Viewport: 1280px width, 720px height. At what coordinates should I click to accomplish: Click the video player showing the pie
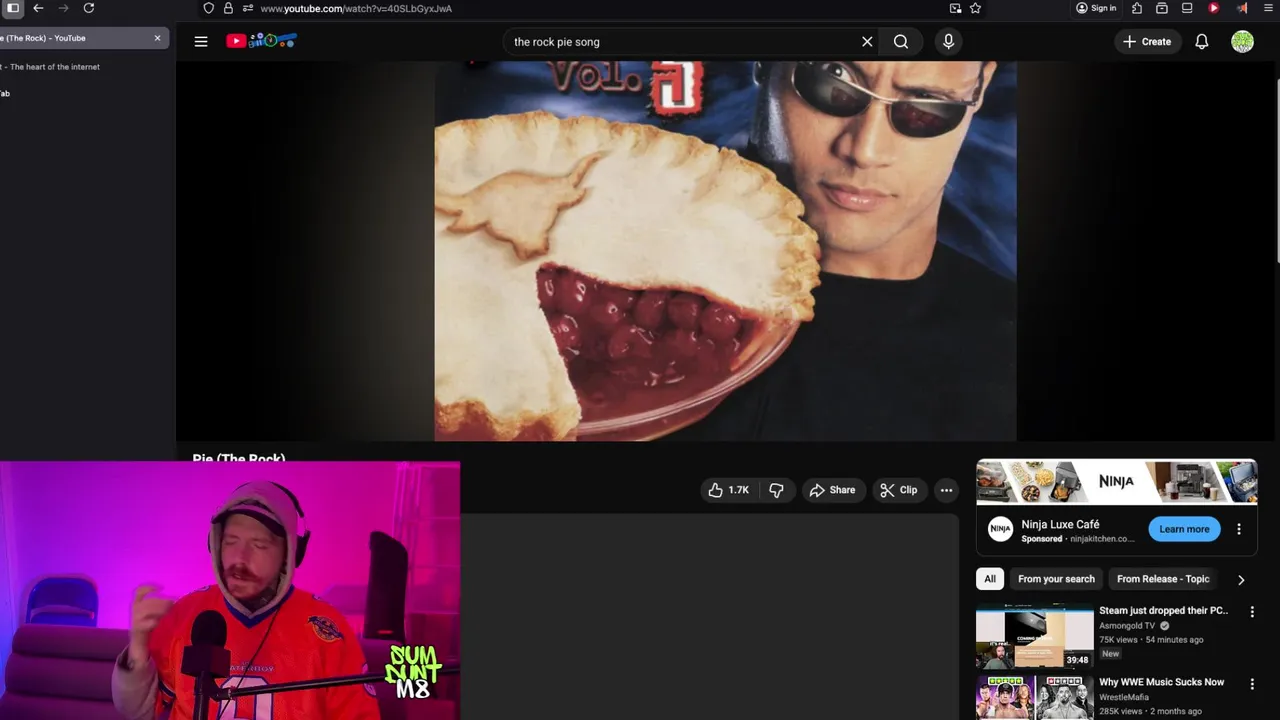(x=725, y=251)
